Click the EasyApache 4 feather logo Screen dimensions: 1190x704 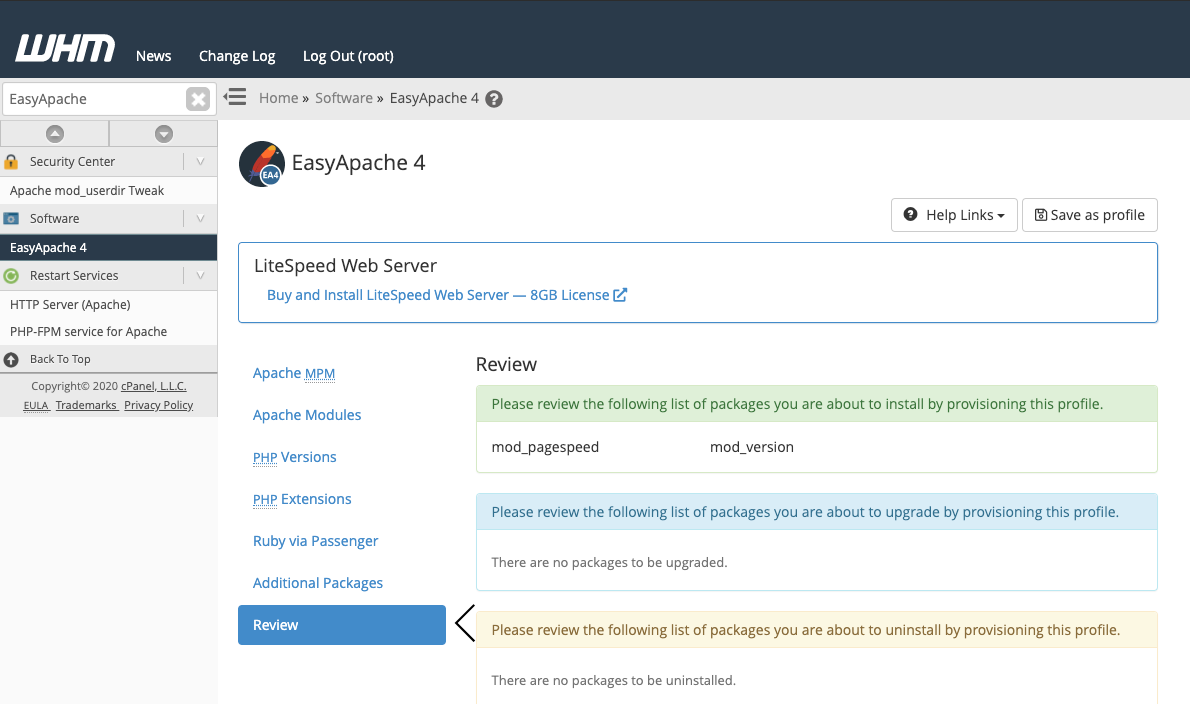point(262,163)
